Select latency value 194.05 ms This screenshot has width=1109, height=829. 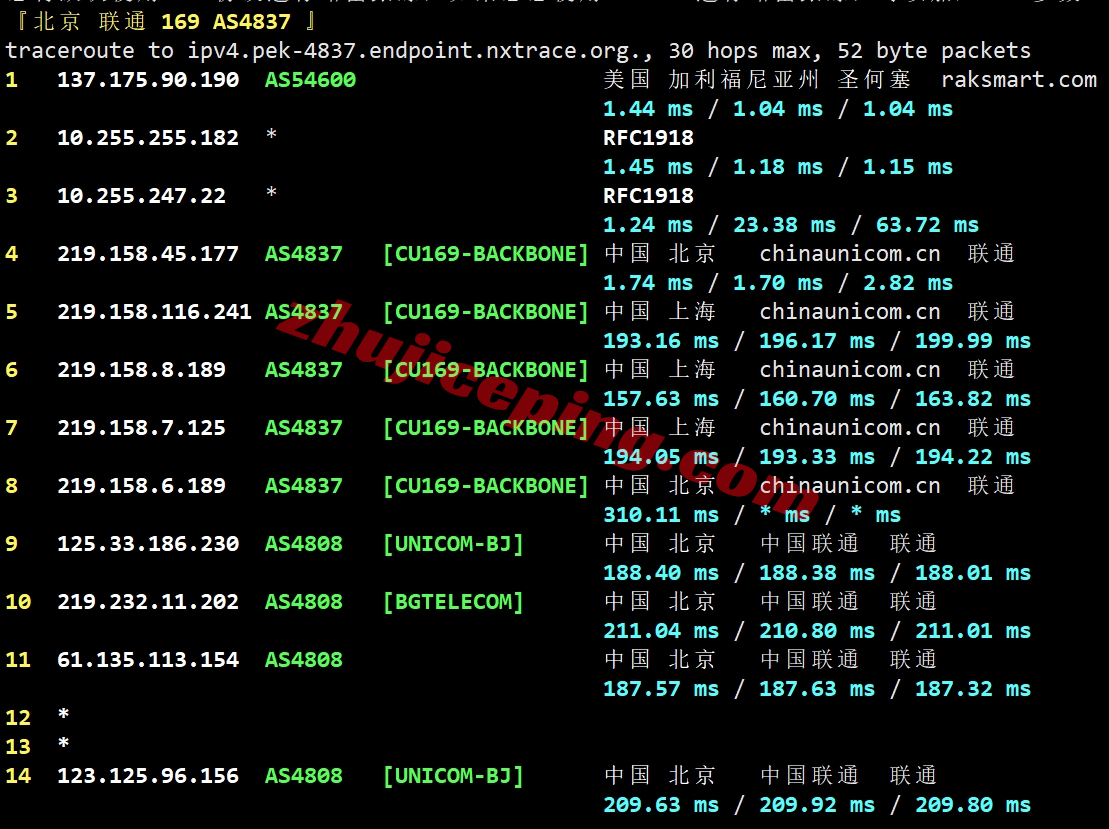click(x=661, y=456)
